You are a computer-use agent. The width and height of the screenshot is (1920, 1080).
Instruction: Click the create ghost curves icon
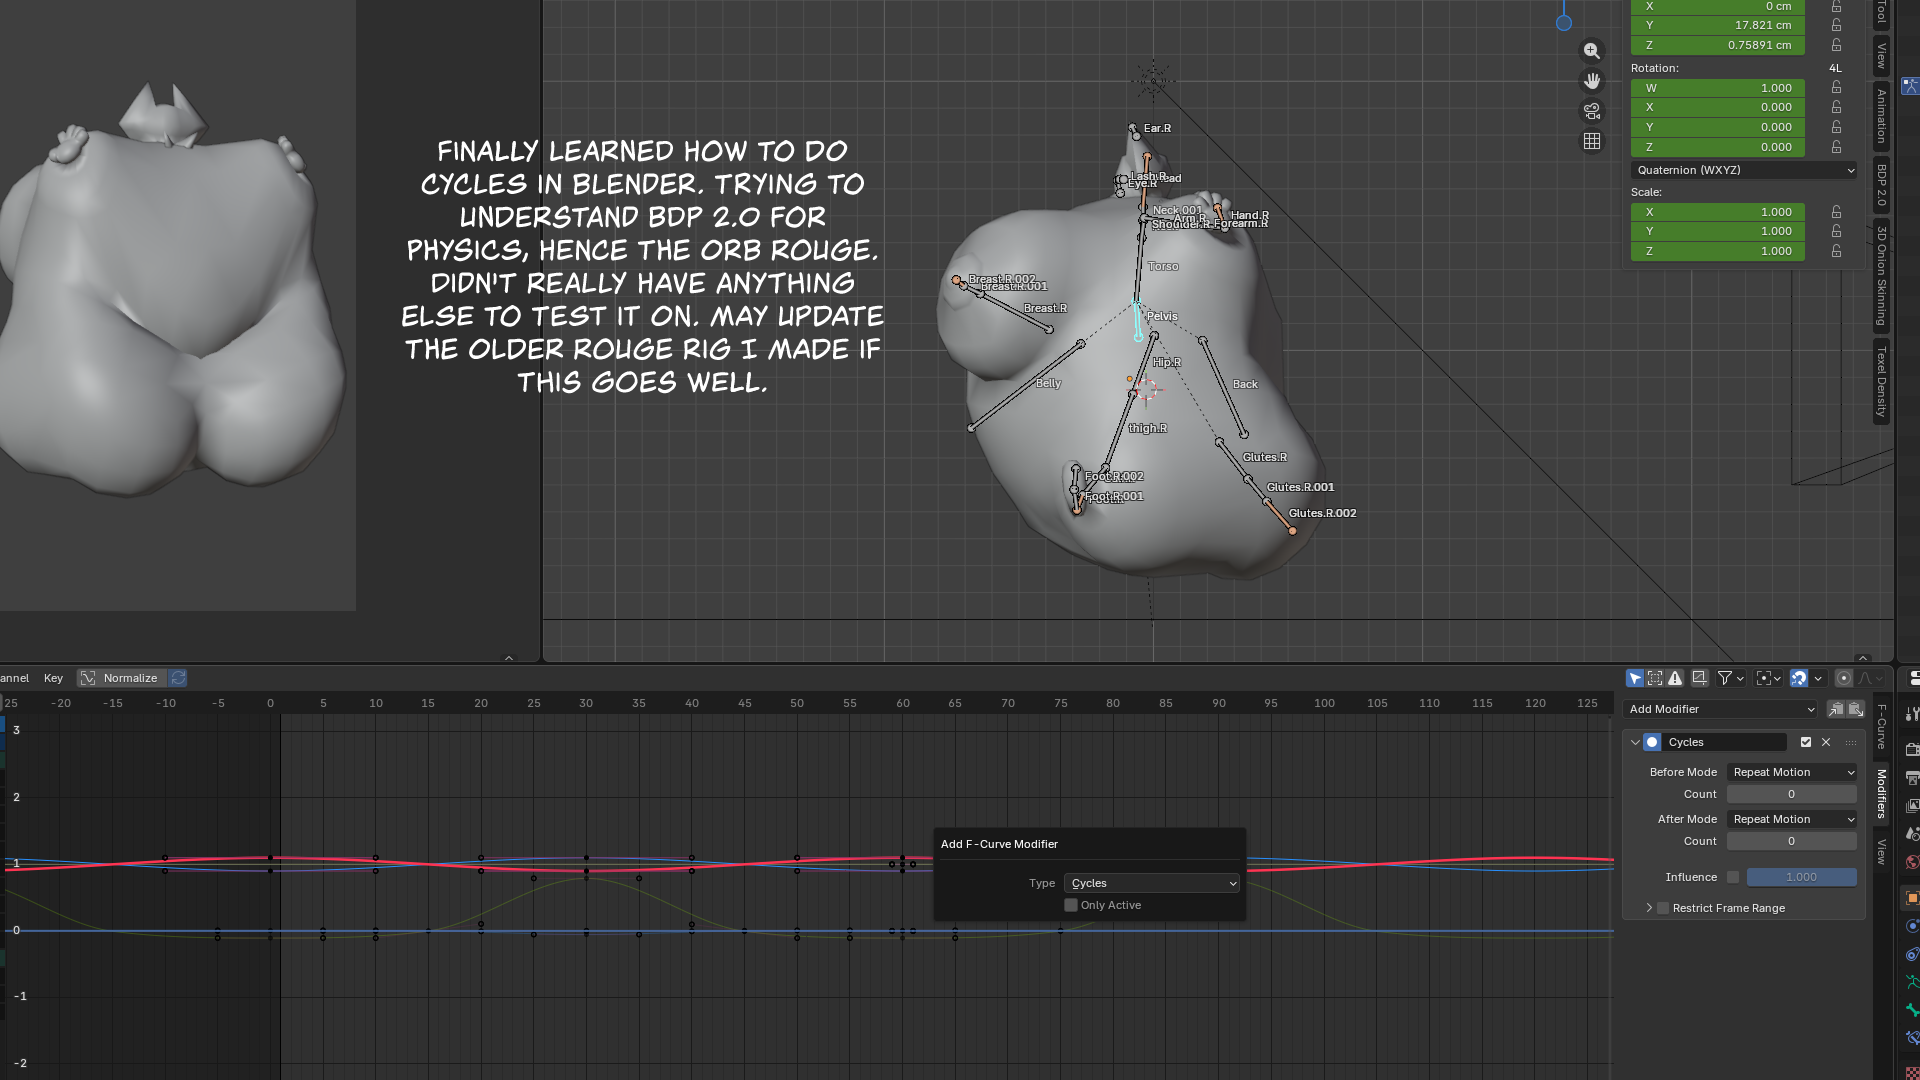(1699, 678)
